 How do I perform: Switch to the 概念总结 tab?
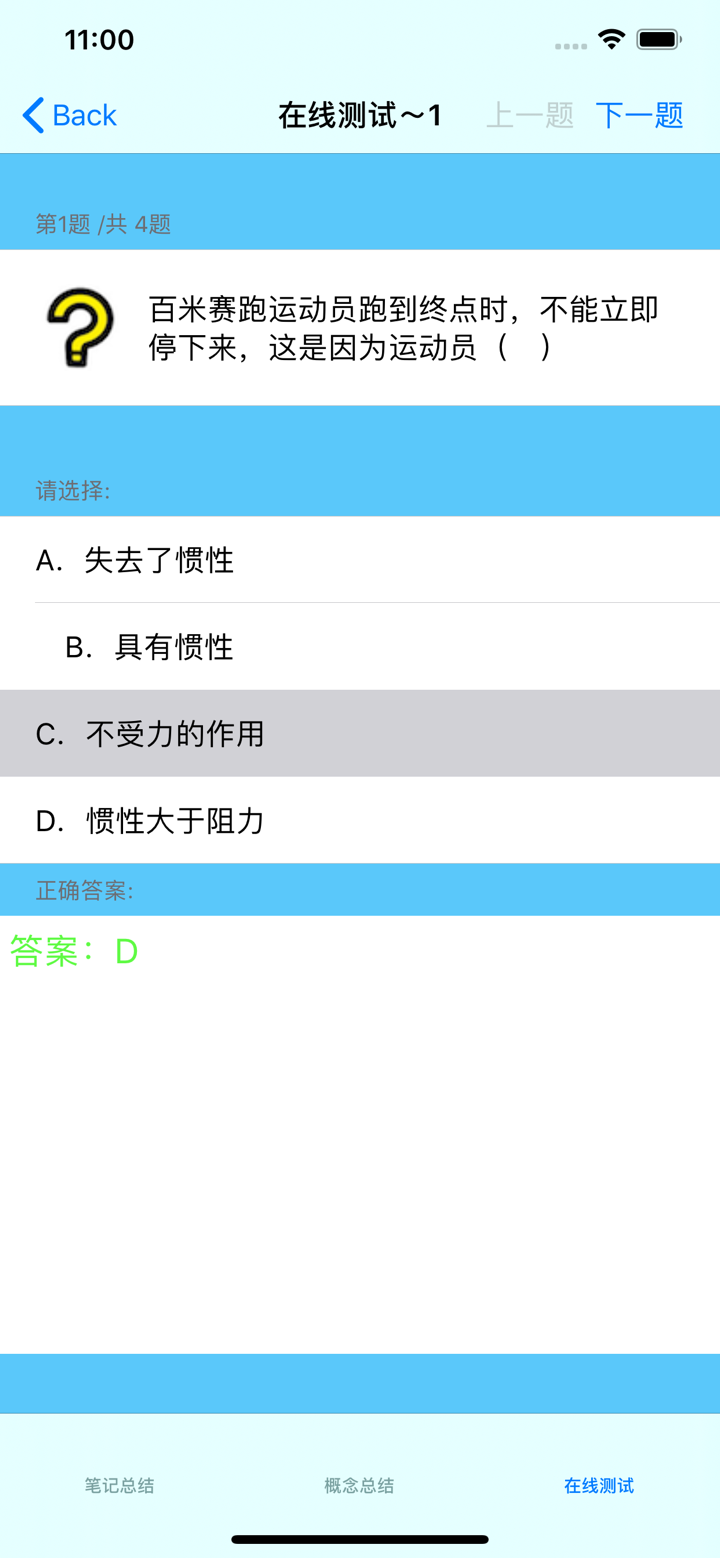[x=359, y=1486]
